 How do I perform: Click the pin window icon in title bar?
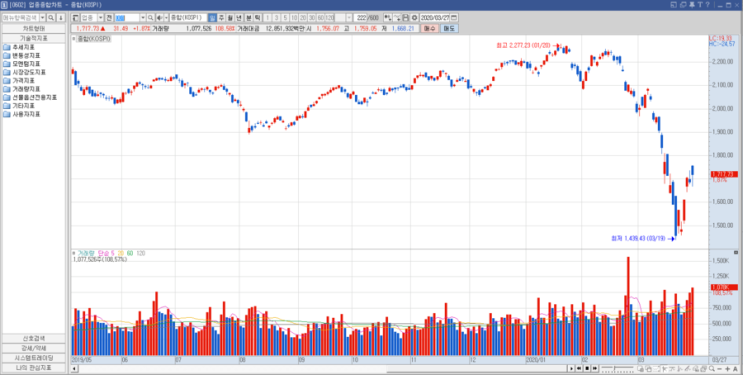tap(692, 5)
